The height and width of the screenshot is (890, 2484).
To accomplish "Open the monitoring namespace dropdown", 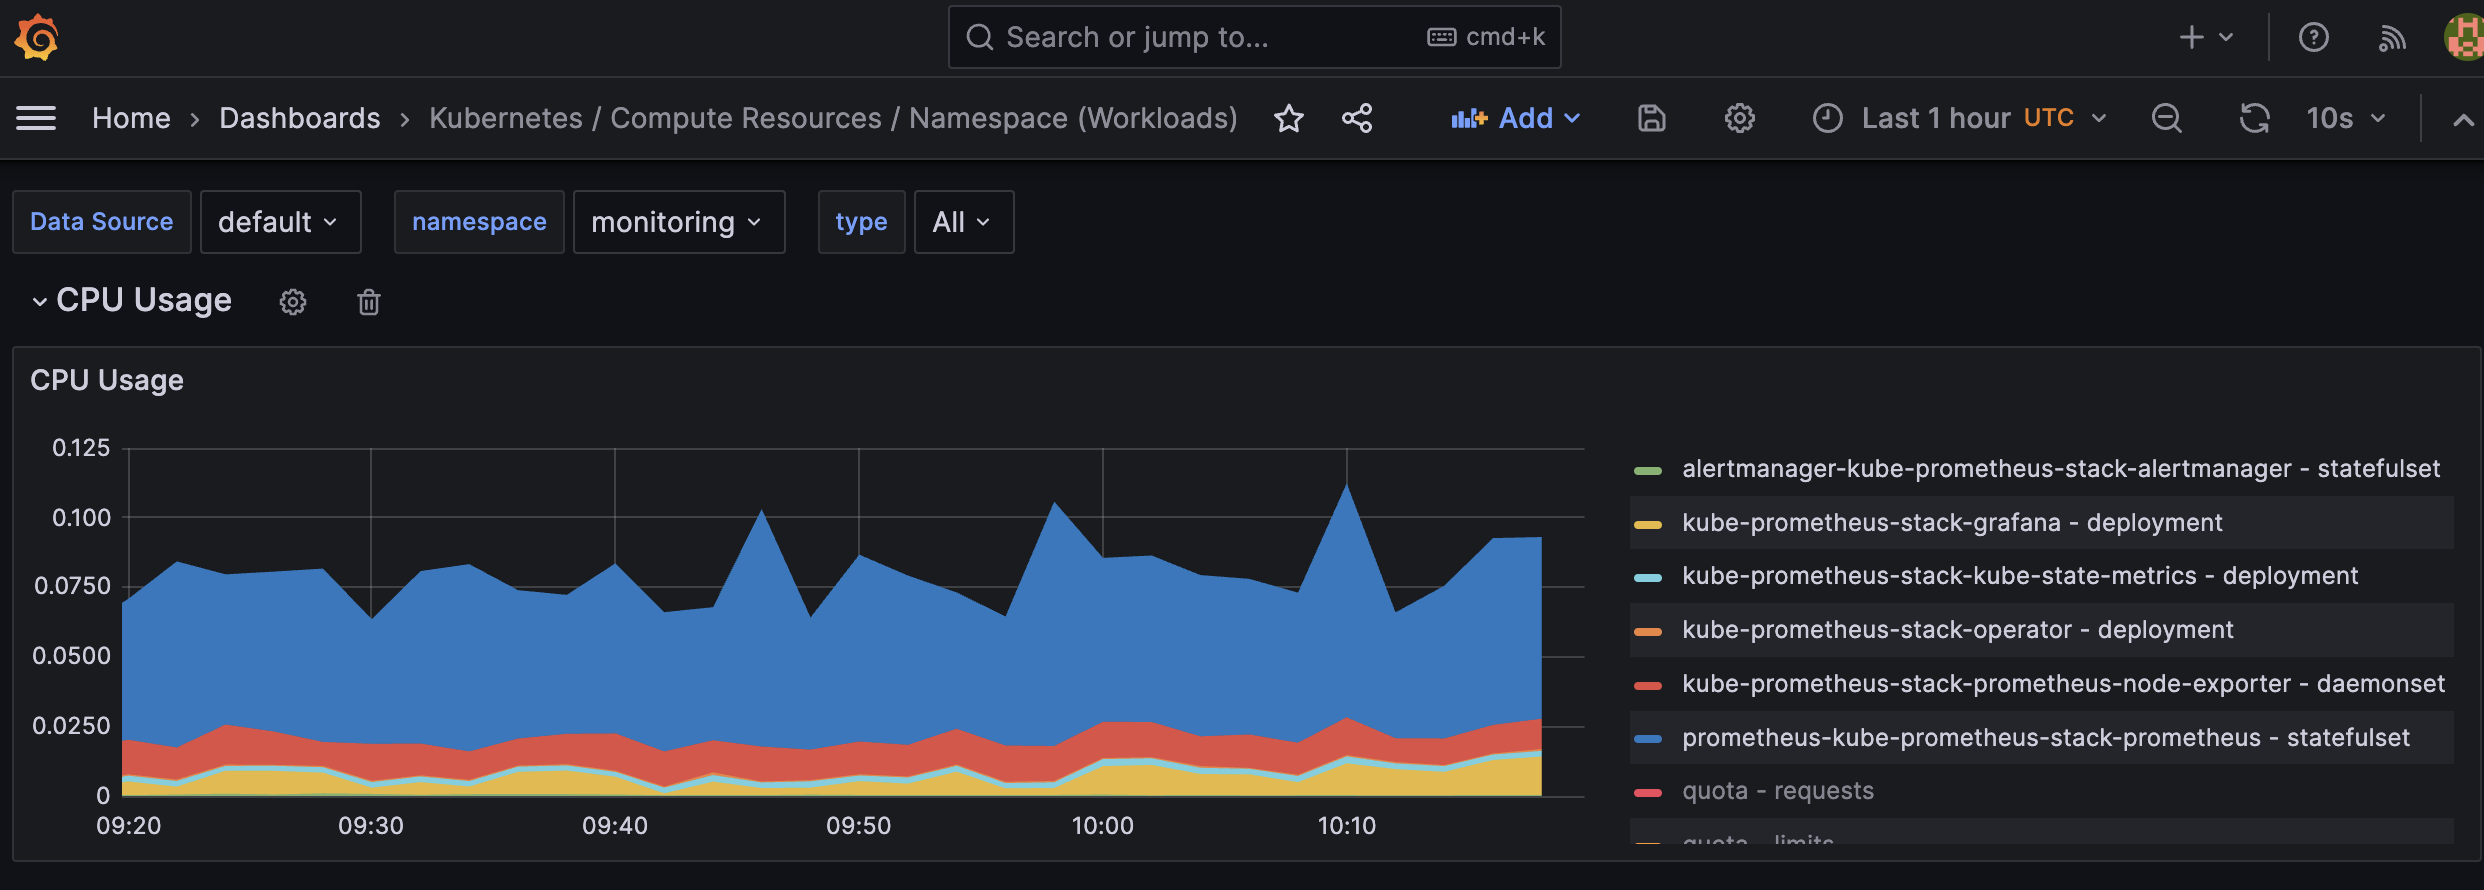I will click(679, 222).
